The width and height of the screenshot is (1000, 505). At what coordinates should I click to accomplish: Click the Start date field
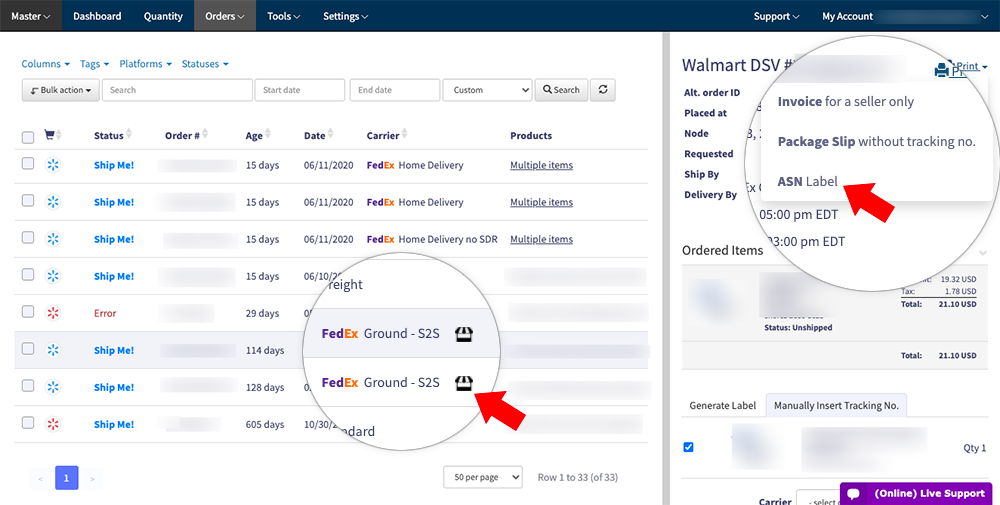[300, 90]
